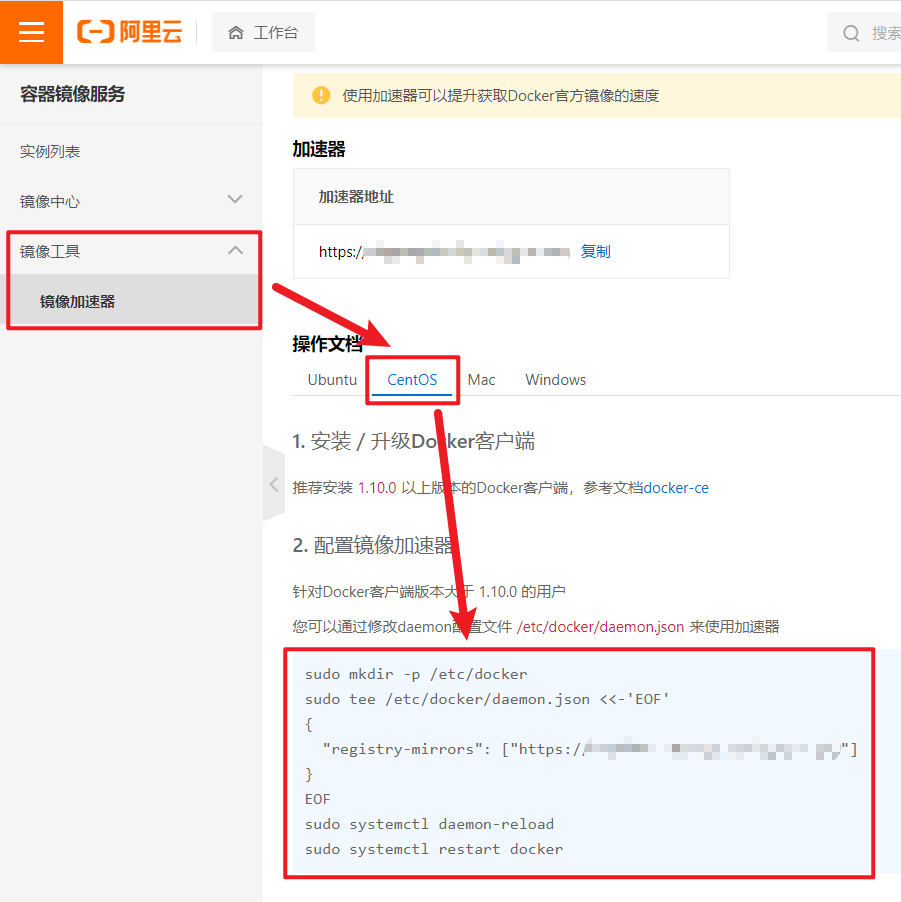Switch to the Windows tab
This screenshot has height=902, width=901.
point(555,380)
